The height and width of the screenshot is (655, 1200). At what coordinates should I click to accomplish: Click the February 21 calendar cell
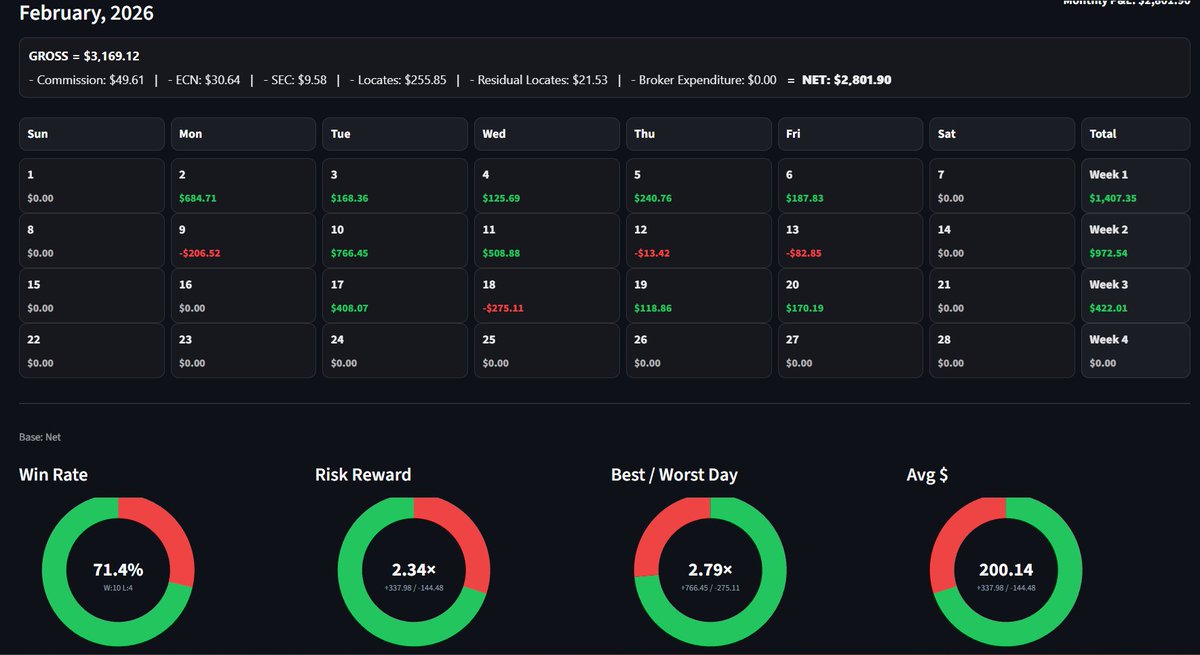[1003, 295]
